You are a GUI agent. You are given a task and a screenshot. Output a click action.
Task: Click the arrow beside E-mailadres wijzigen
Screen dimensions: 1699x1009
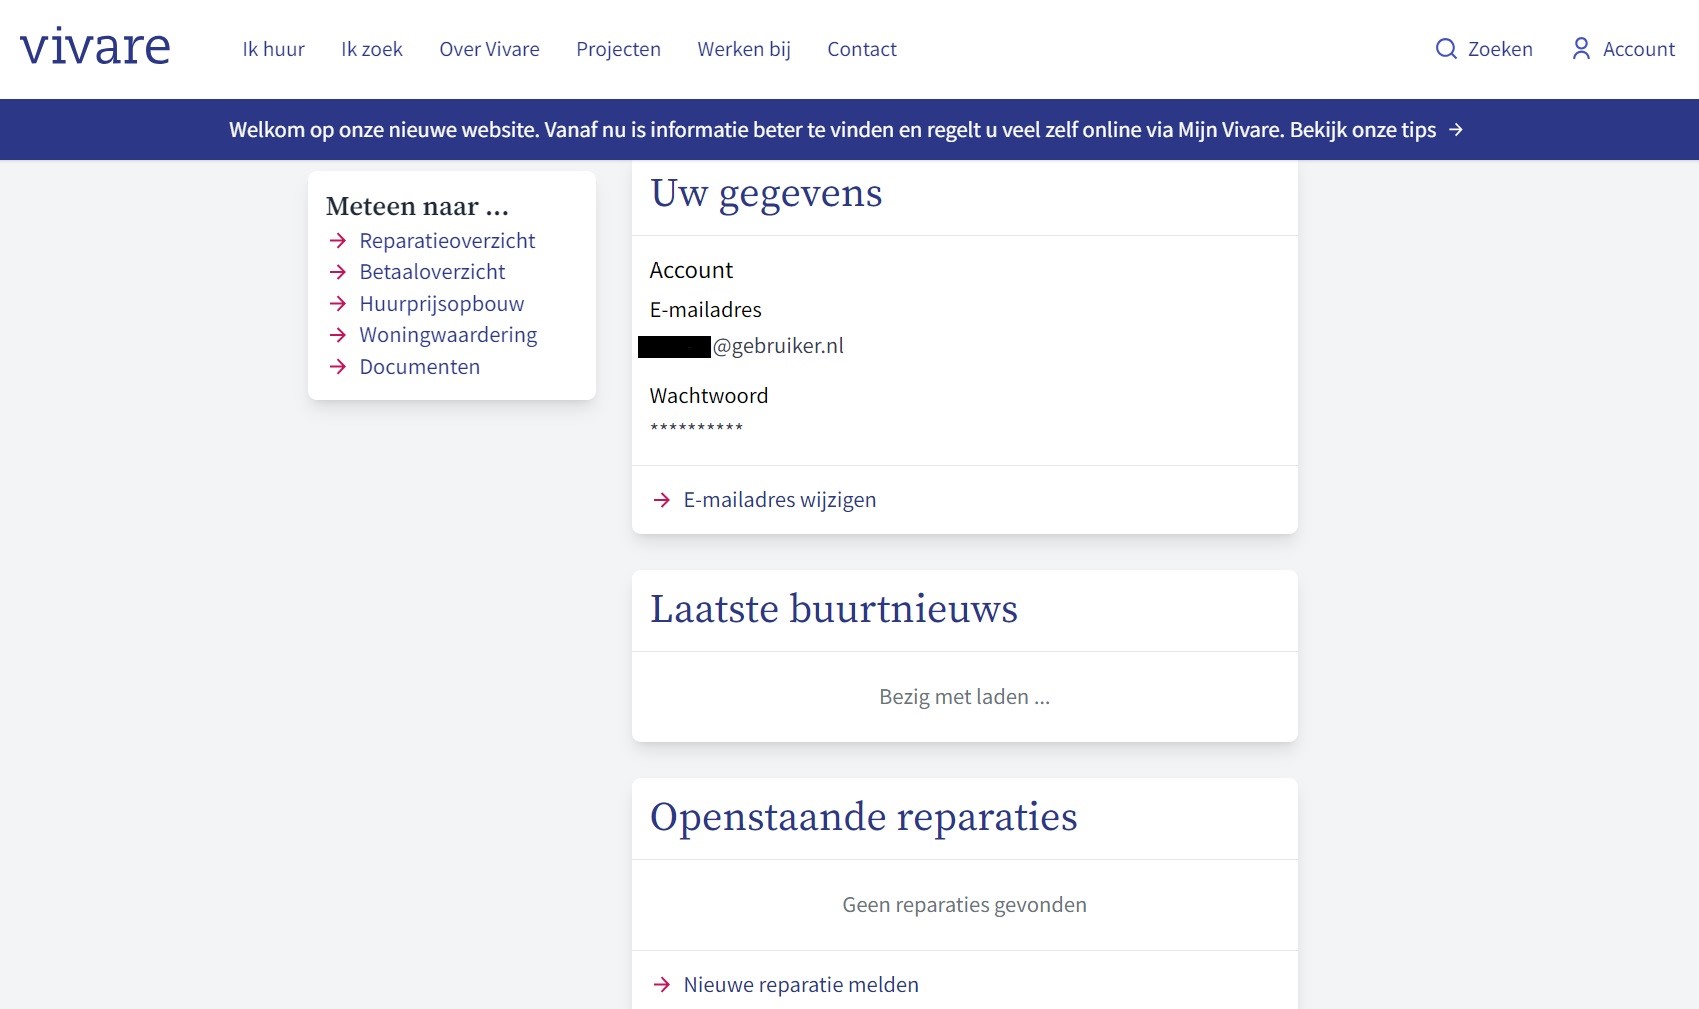pyautogui.click(x=661, y=500)
